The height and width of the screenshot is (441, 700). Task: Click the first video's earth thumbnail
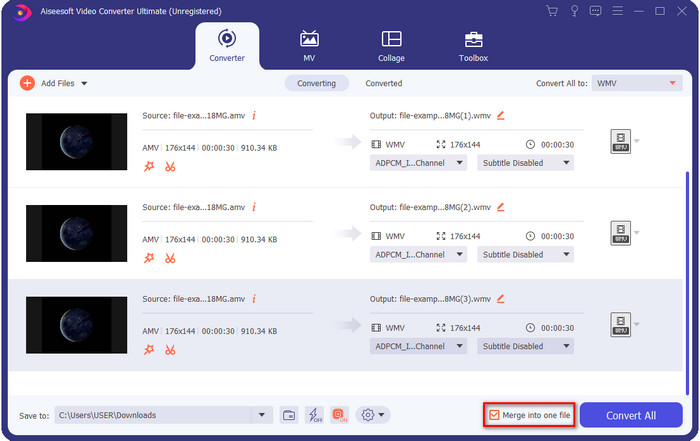77,141
